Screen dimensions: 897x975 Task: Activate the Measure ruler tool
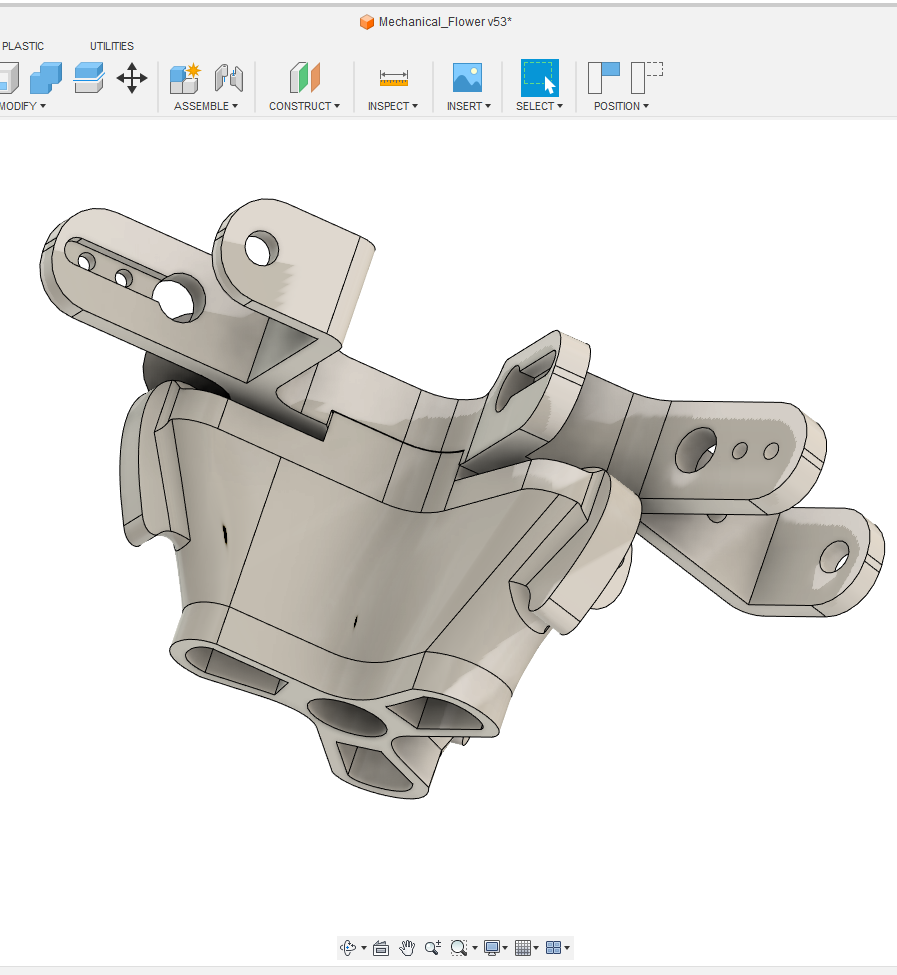(x=394, y=78)
